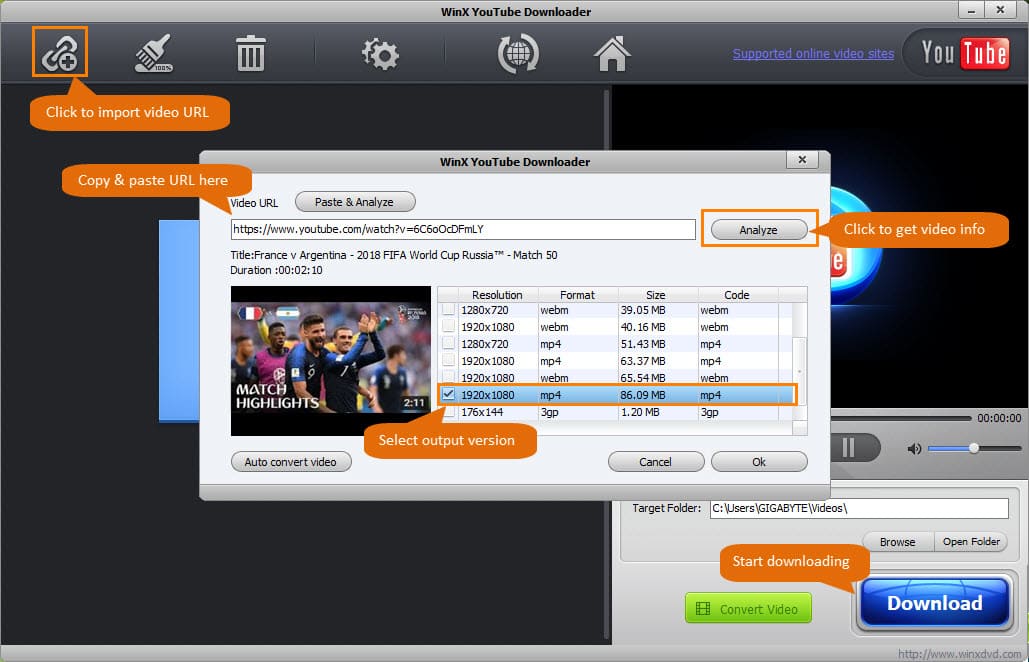Close the inner WinX YouTube Downloader dialog

[x=802, y=159]
